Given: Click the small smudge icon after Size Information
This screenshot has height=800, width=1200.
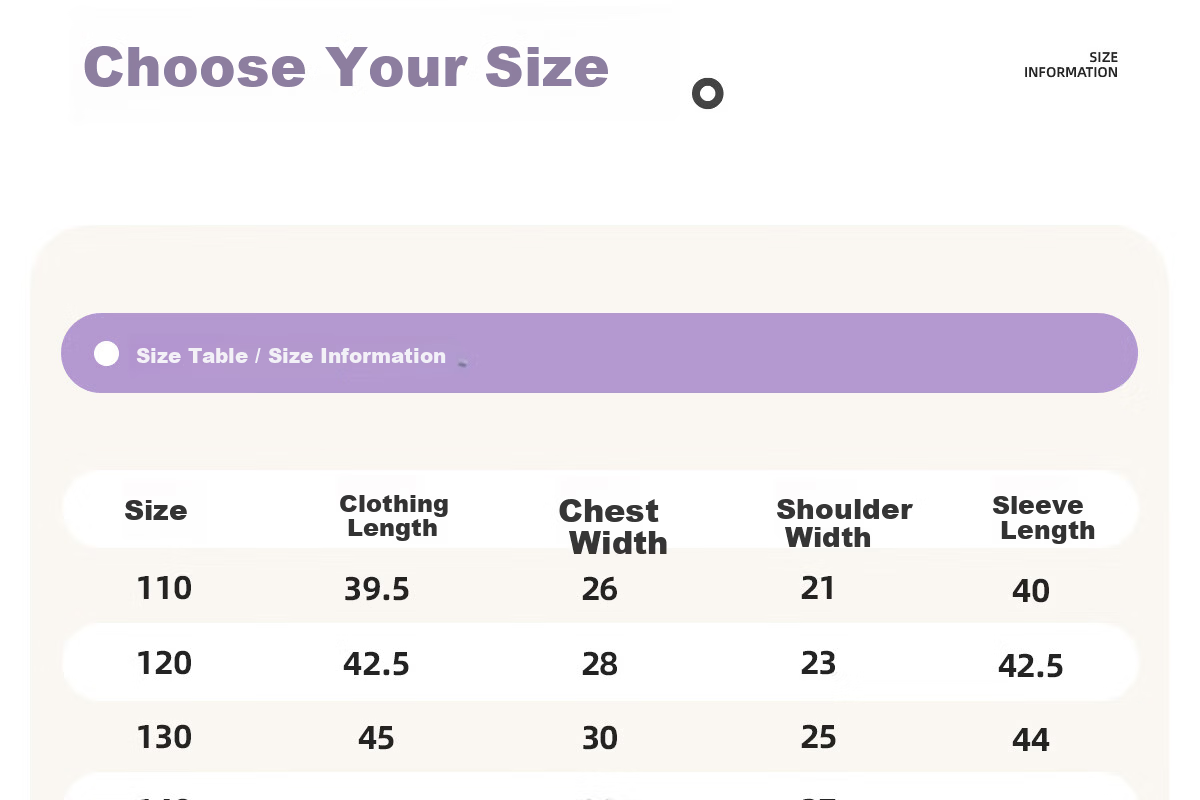Looking at the screenshot, I should click(x=463, y=362).
